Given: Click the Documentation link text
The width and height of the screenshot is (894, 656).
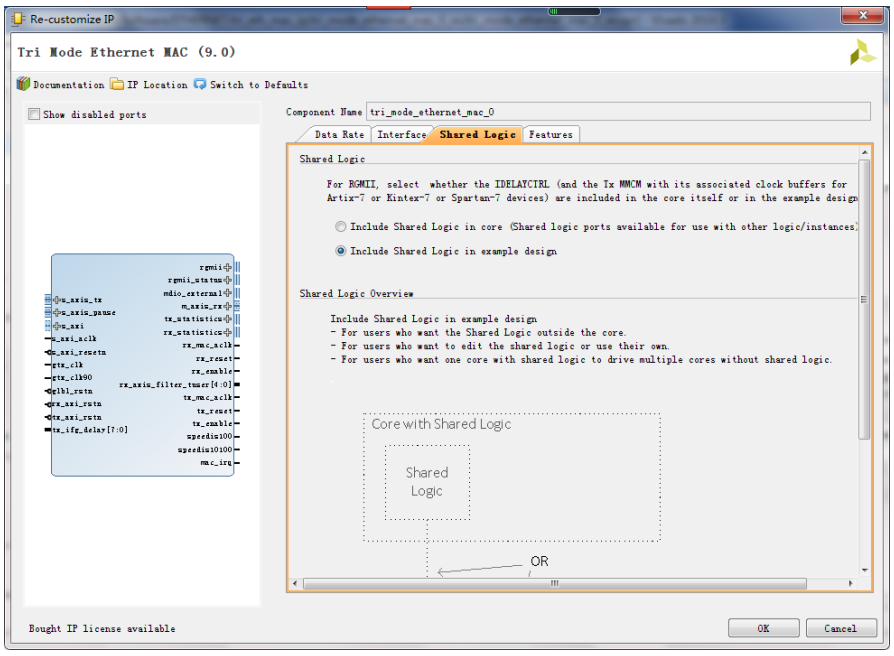Looking at the screenshot, I should pos(68,85).
